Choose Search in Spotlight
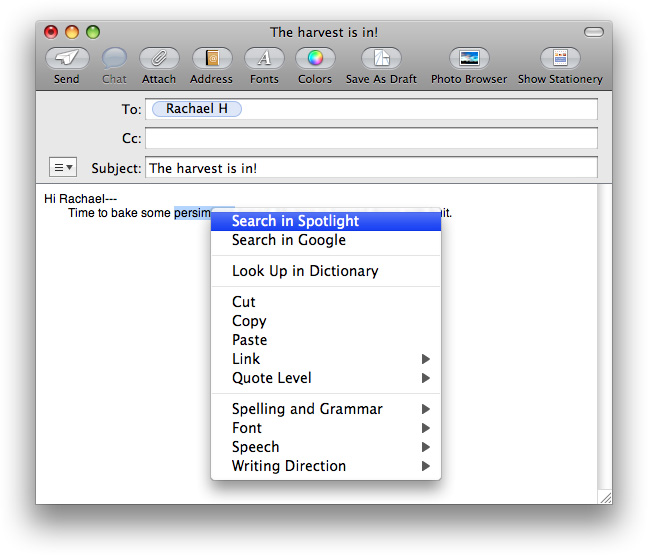 point(326,221)
